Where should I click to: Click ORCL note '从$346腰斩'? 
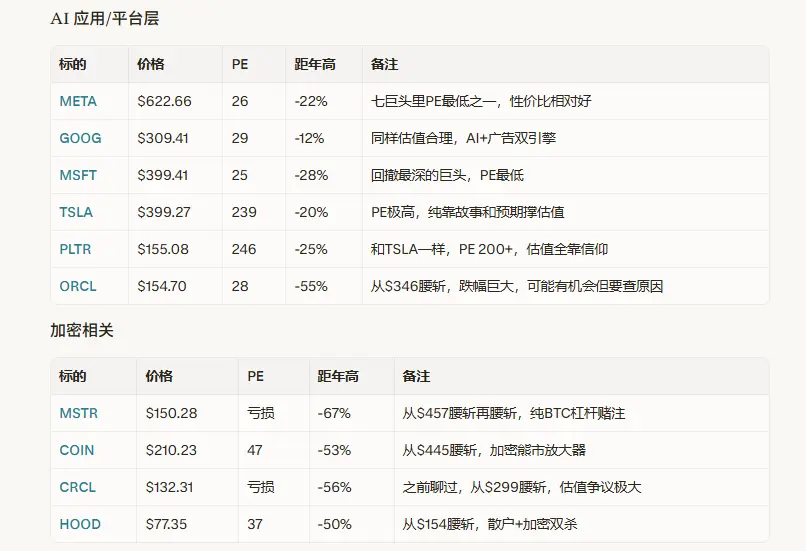(x=408, y=286)
